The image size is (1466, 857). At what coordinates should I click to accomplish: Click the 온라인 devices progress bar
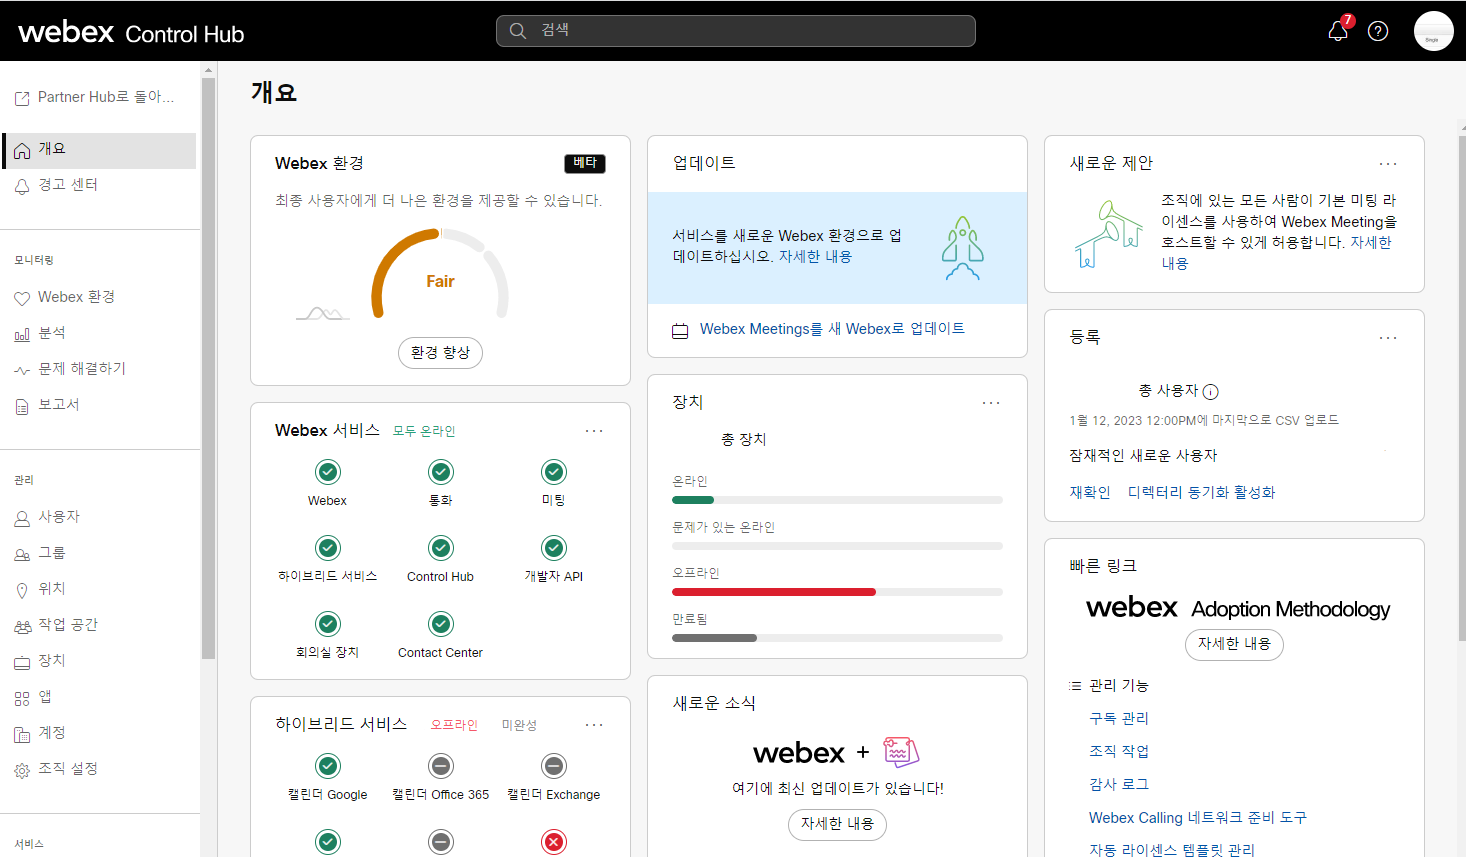click(x=837, y=500)
